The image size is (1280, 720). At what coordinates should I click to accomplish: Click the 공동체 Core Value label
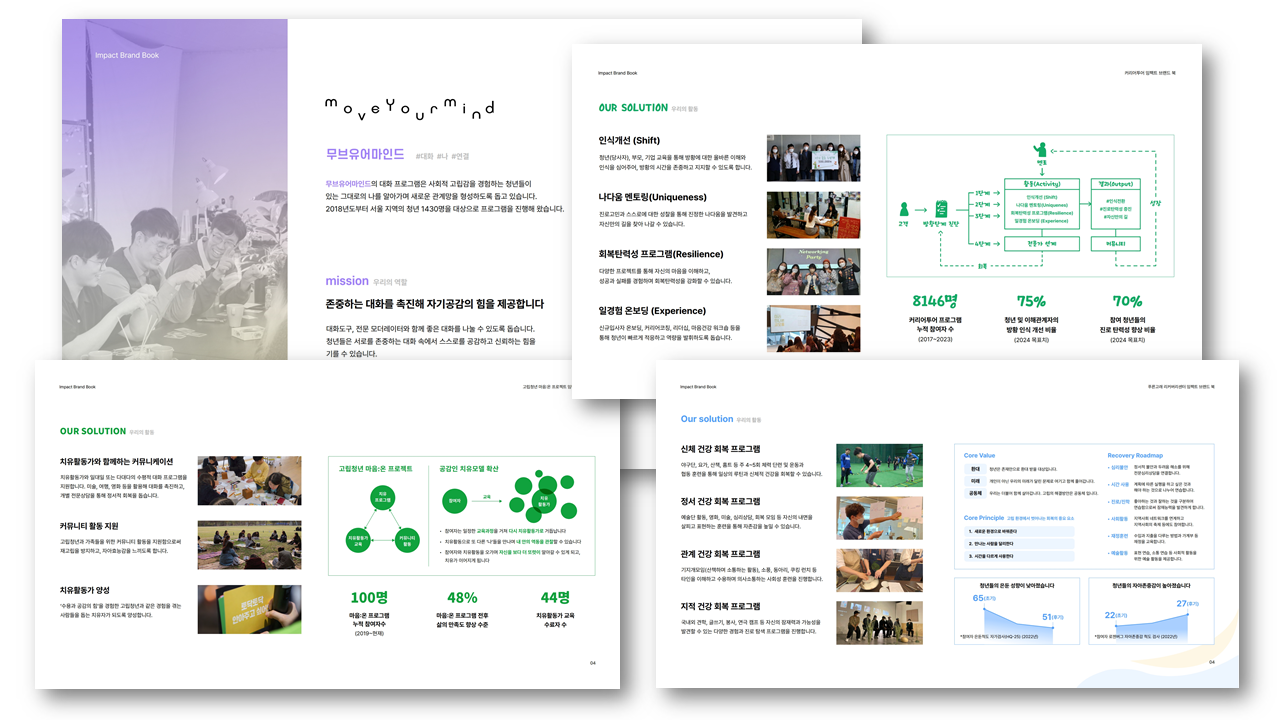(974, 493)
